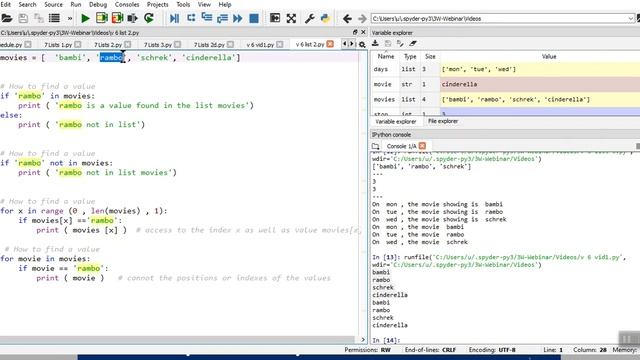Image resolution: width=640 pixels, height=360 pixels.
Task: Click the remove all variables eraser icon
Action: [x=413, y=43]
